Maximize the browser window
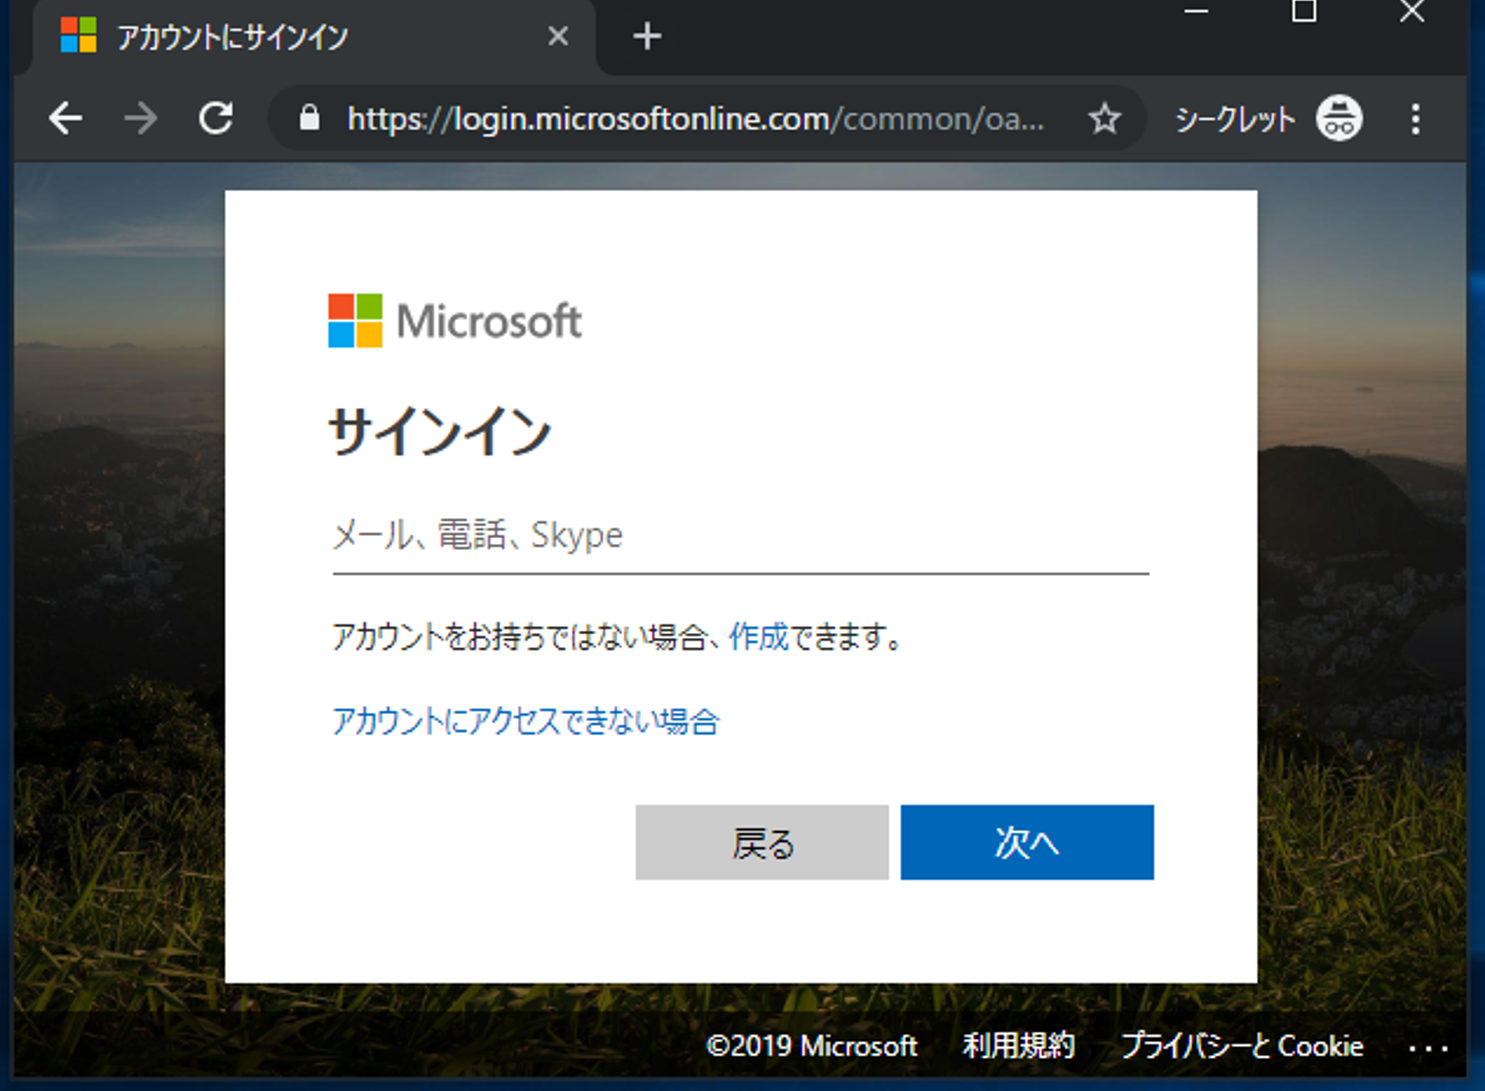 (1304, 12)
